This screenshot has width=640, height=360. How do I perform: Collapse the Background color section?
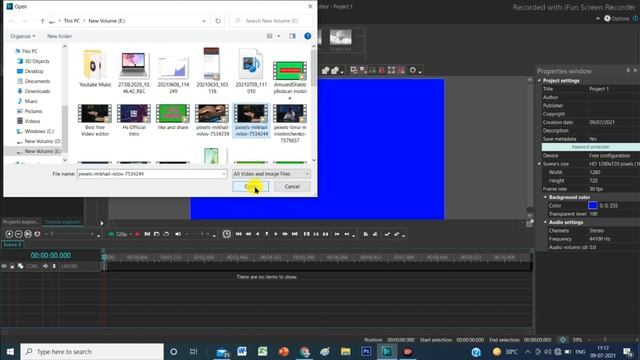[546, 197]
